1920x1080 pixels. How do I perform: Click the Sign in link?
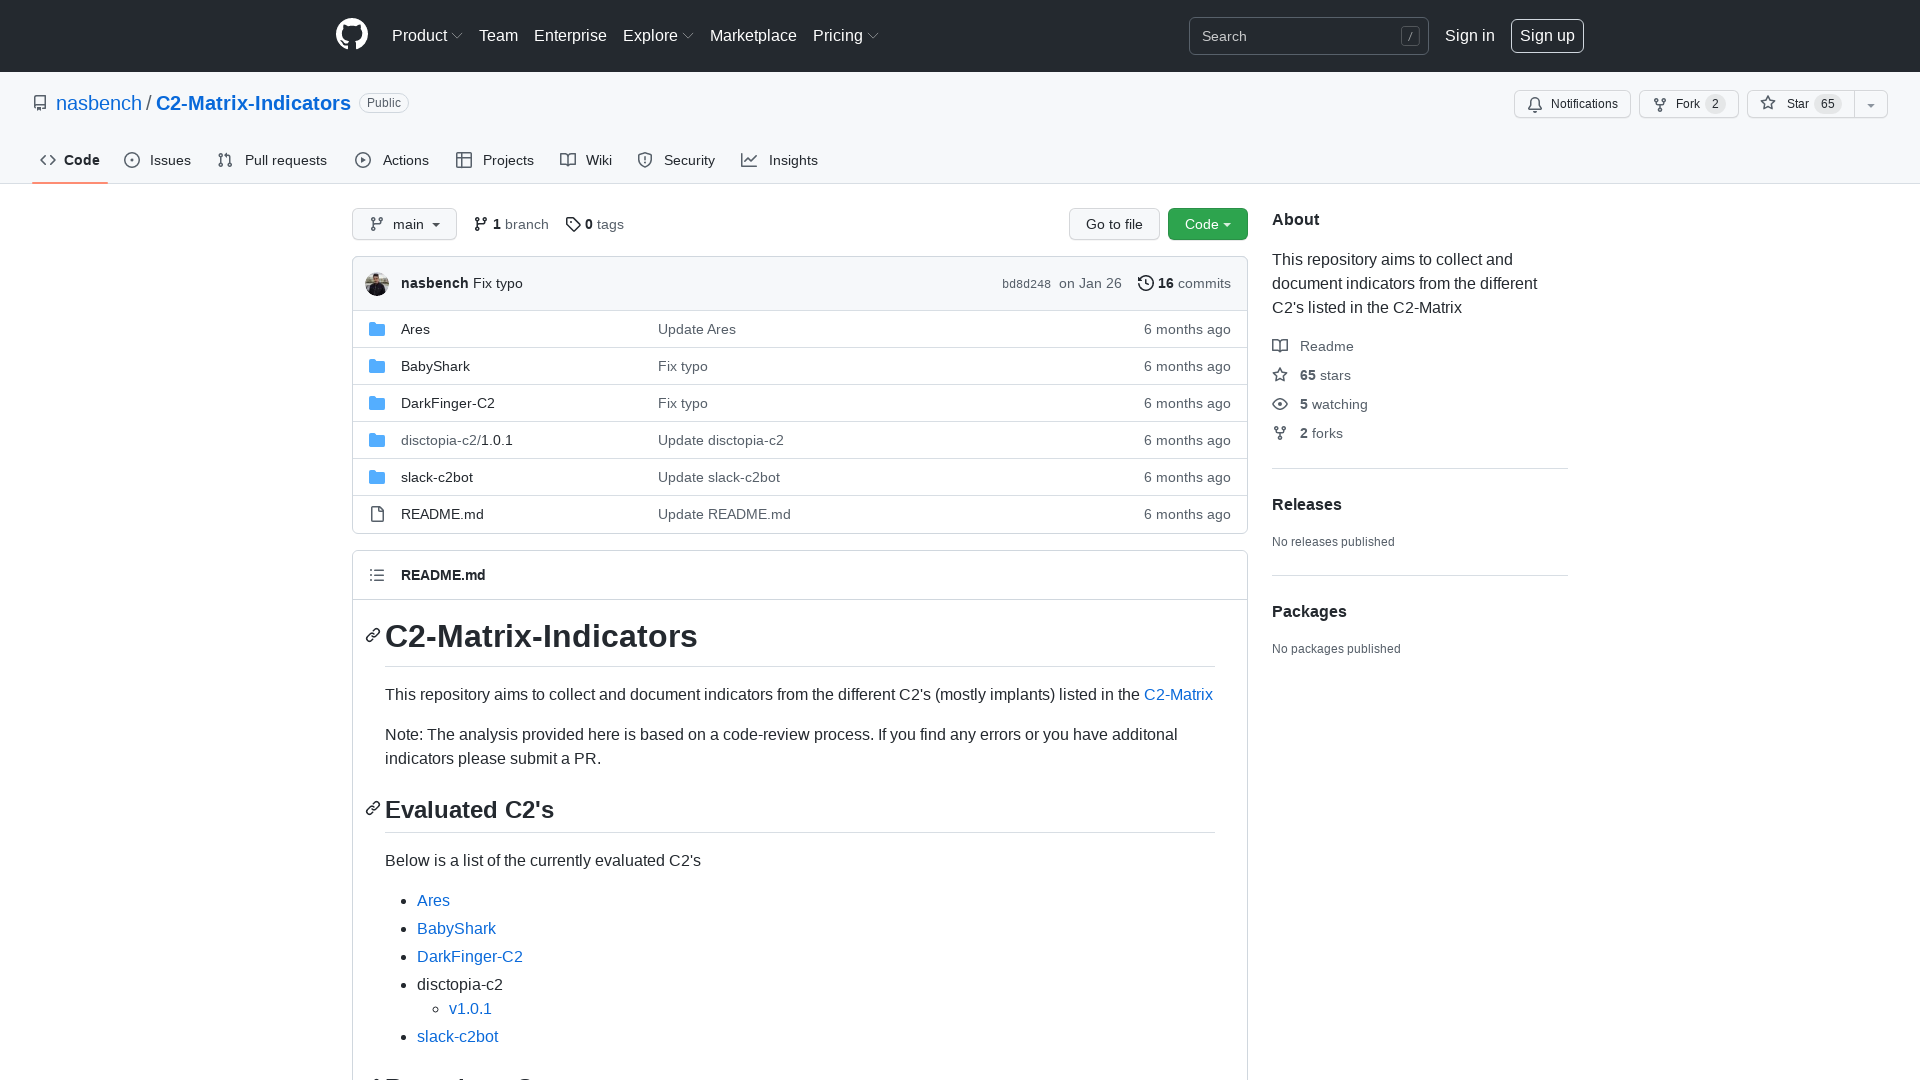[x=1469, y=35]
